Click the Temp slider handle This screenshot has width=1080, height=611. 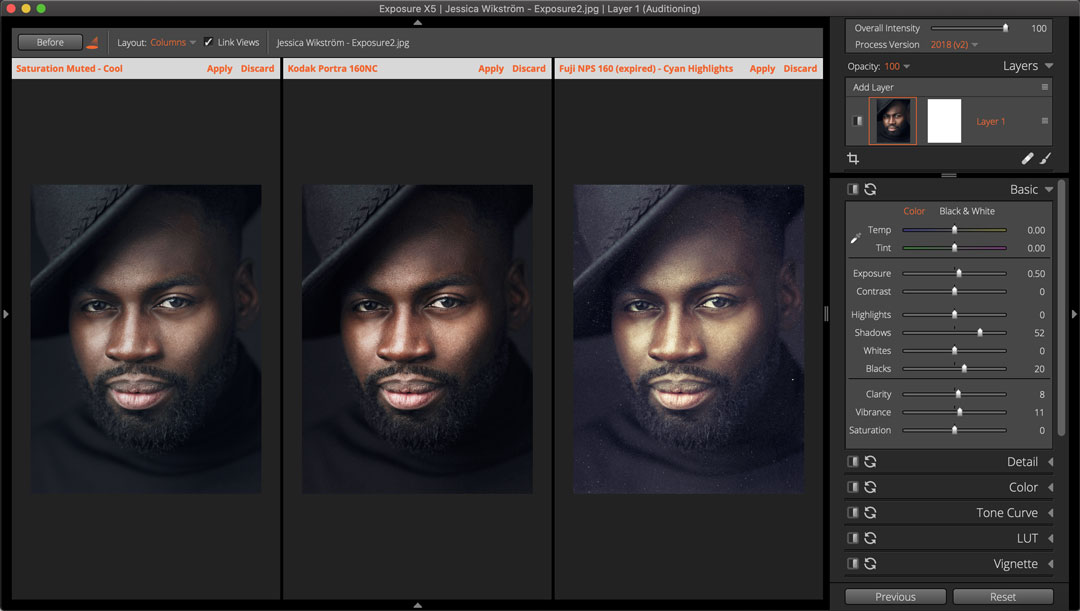(x=955, y=230)
